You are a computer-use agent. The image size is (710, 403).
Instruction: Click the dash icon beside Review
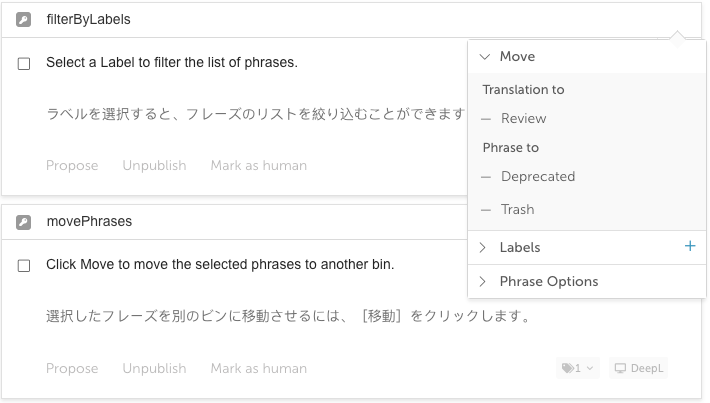click(486, 119)
